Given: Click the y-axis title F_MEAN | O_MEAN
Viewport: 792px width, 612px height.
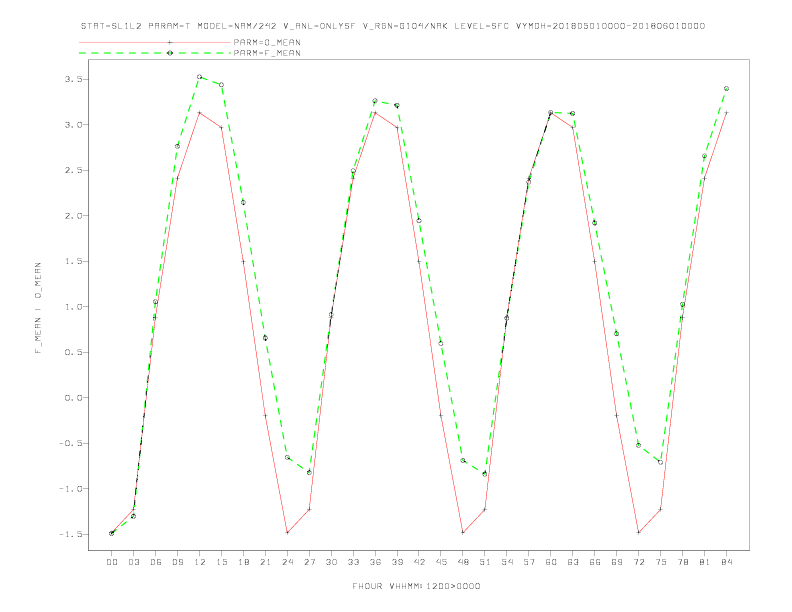Looking at the screenshot, I should point(38,308).
